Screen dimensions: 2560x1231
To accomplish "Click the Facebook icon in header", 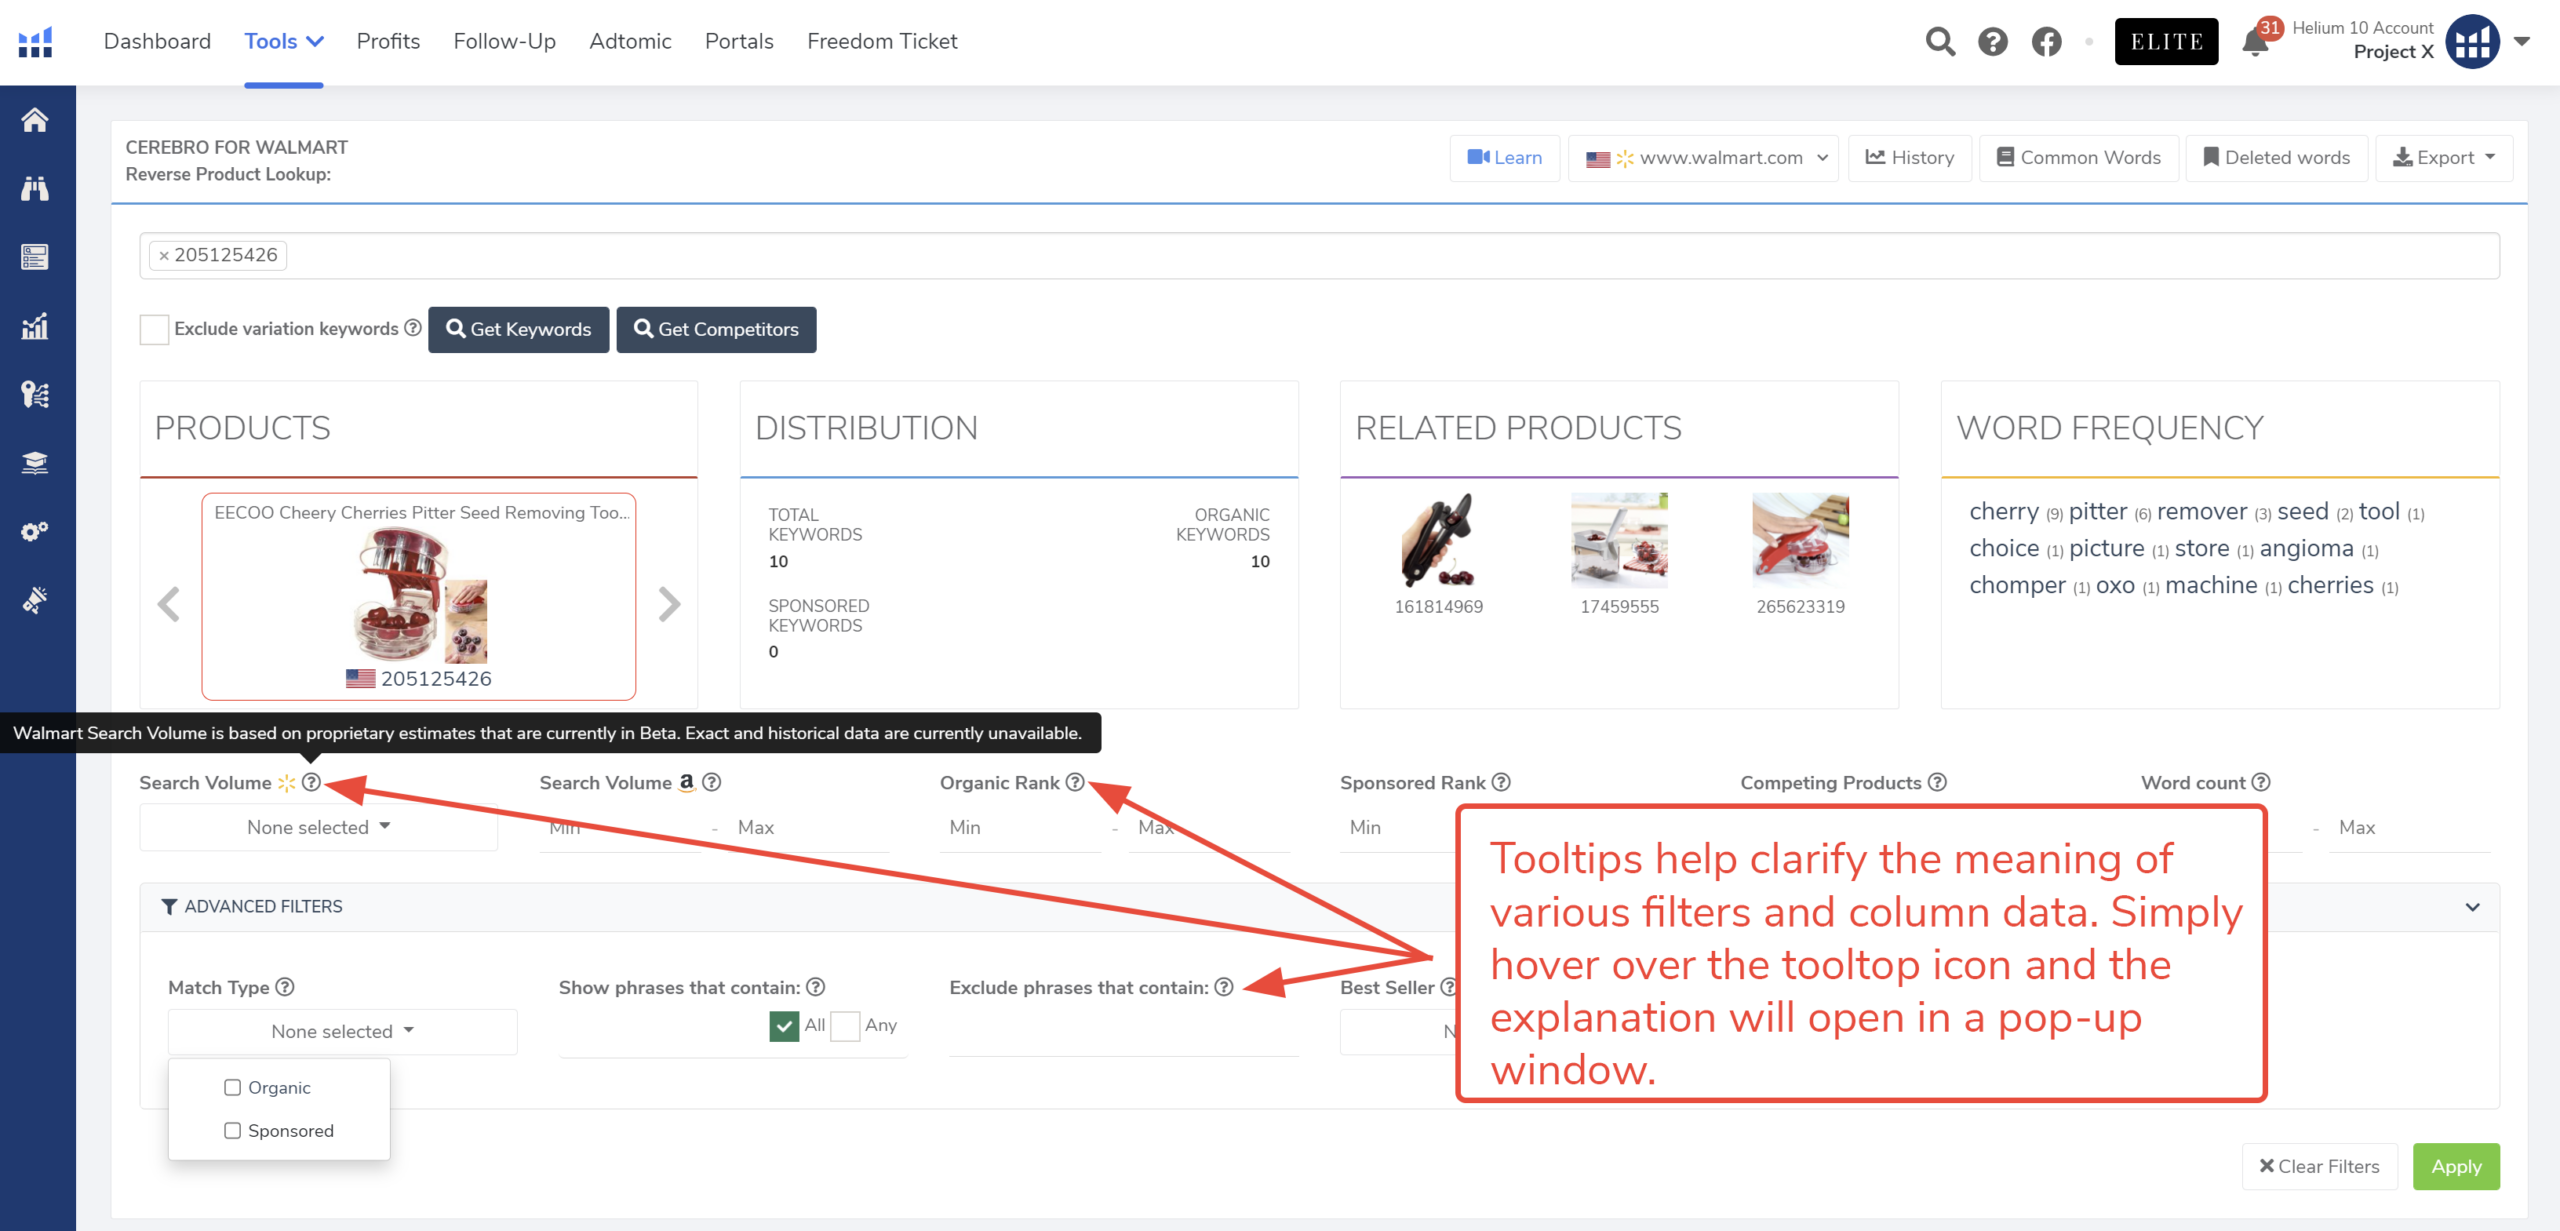I will tap(2046, 42).
